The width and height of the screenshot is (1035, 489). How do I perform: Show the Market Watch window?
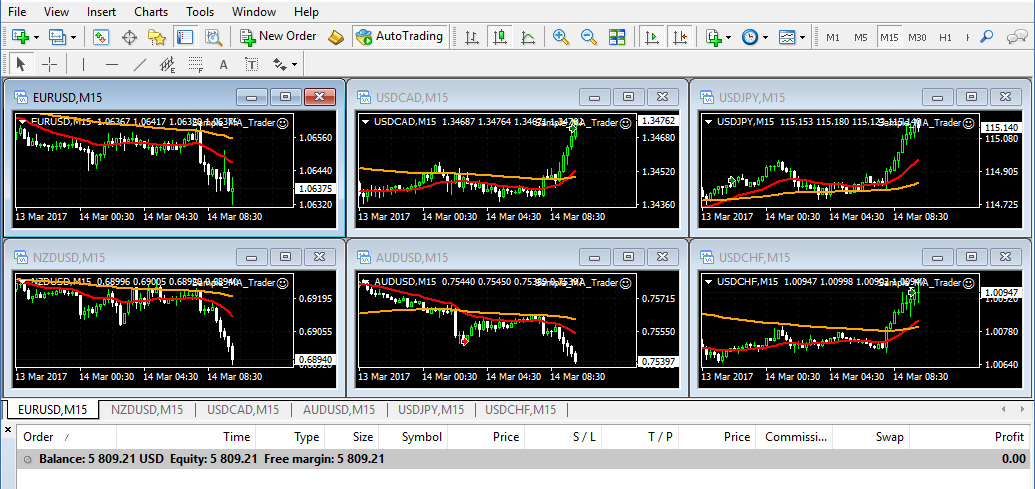(x=100, y=37)
